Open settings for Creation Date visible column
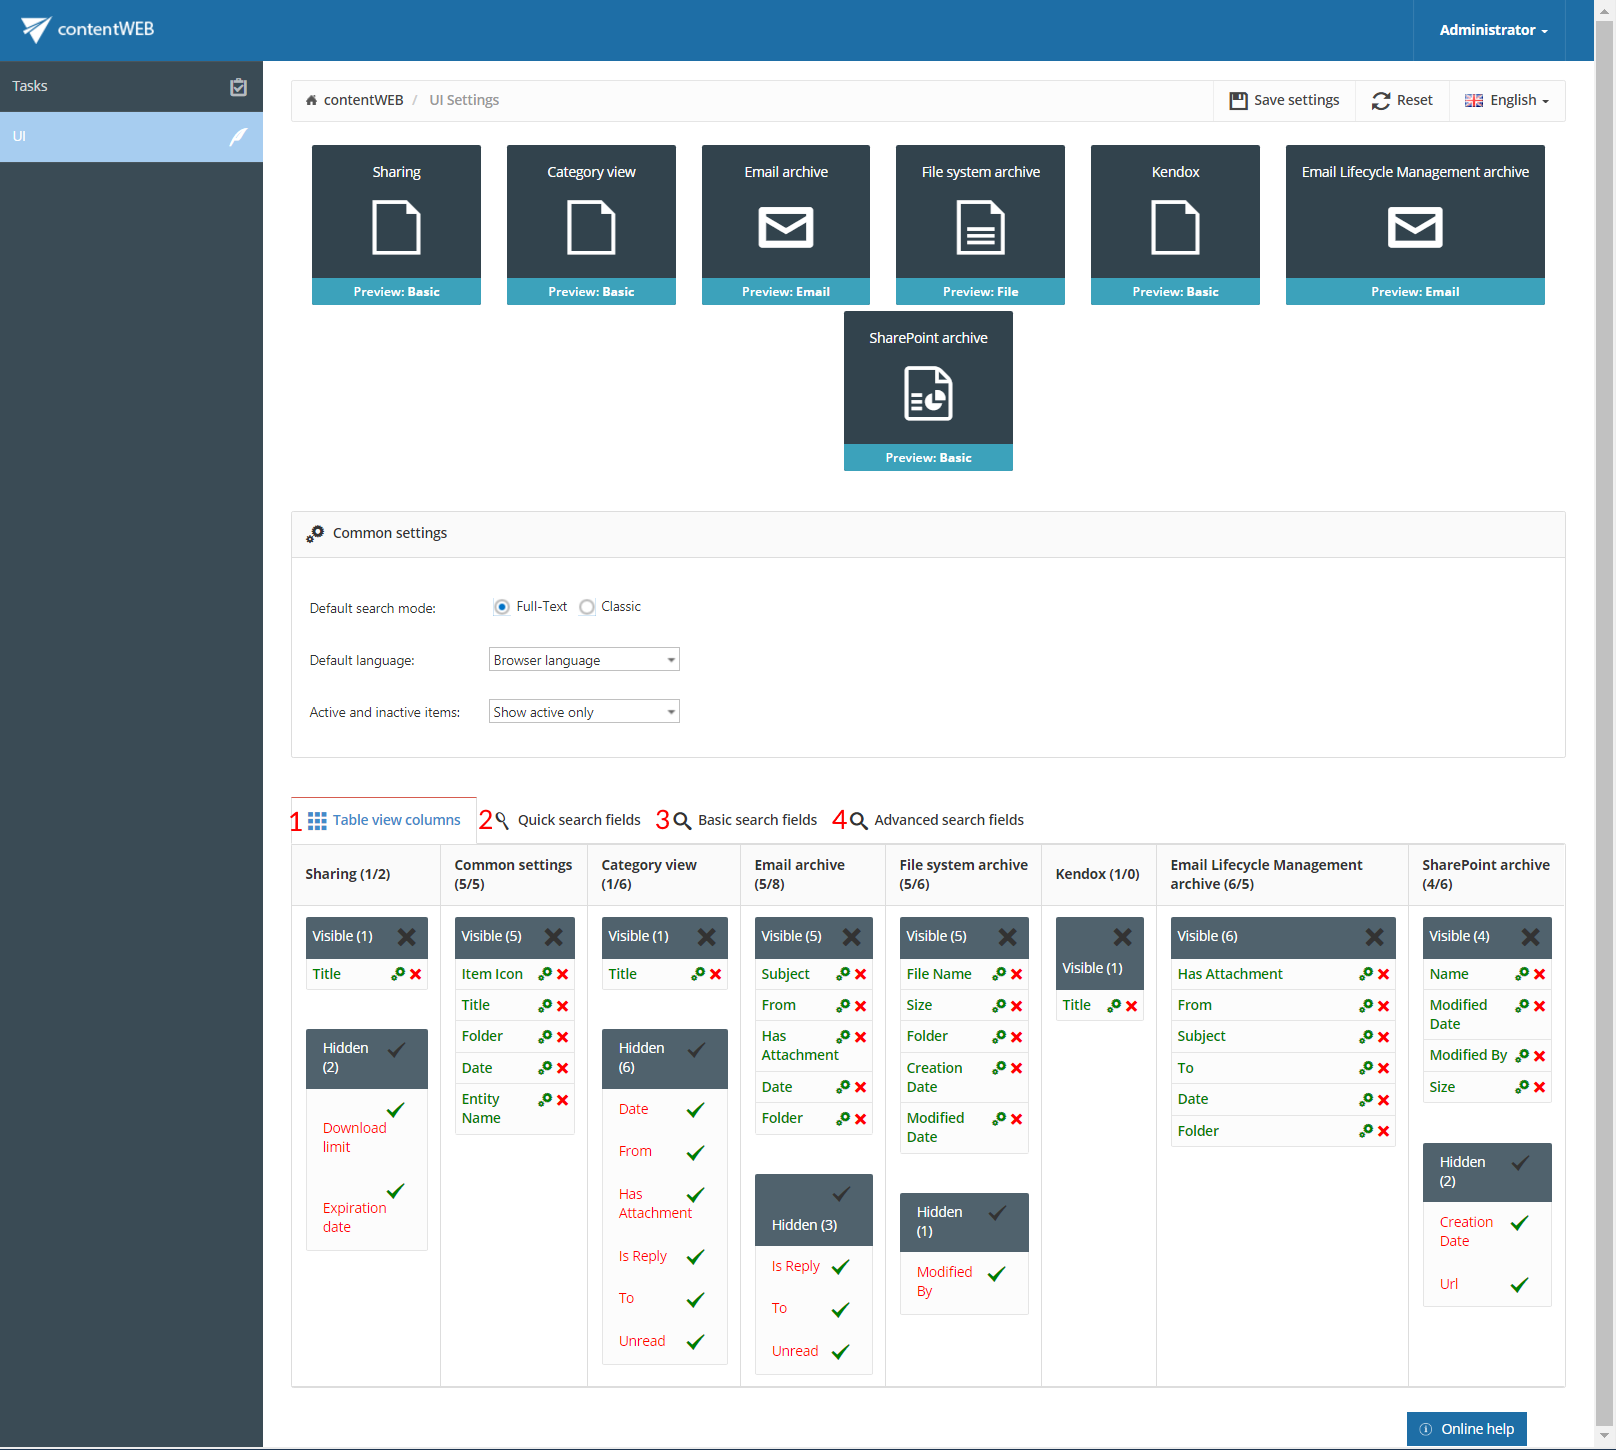This screenshot has width=1616, height=1450. point(999,1068)
